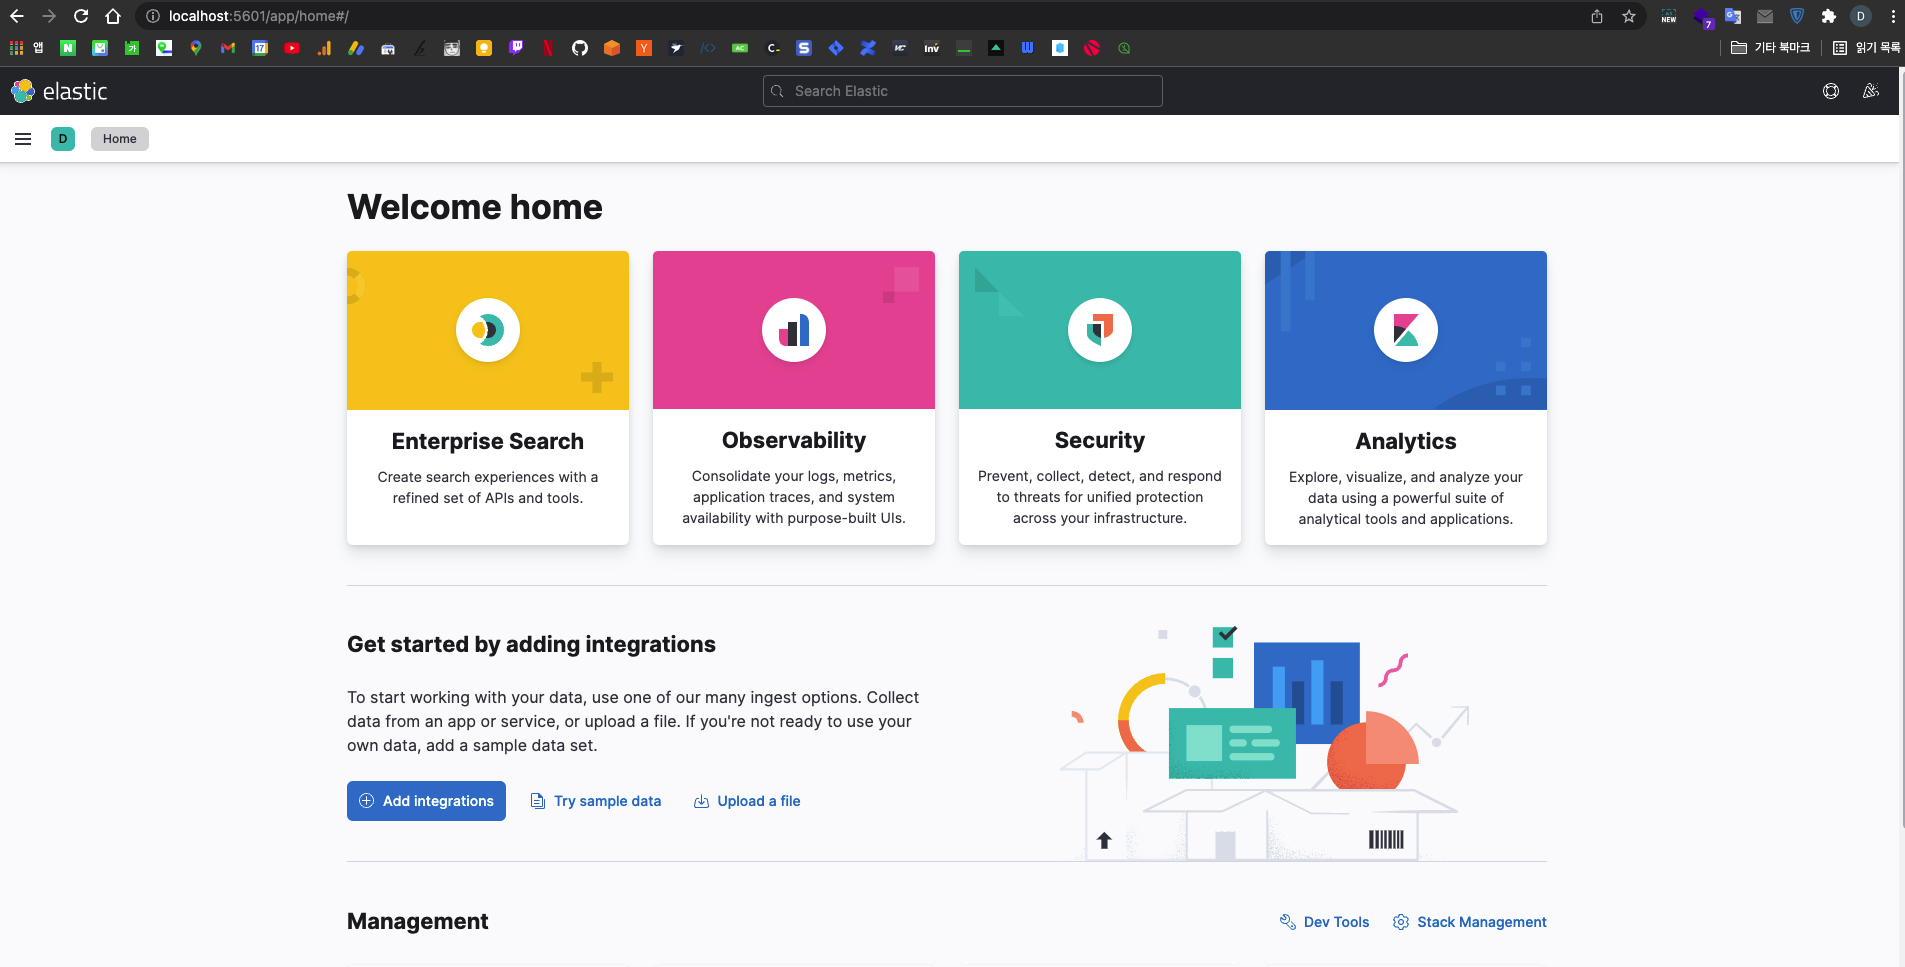1905x967 pixels.
Task: Open the Google Analytics bookmark icon
Action: [x=324, y=48]
